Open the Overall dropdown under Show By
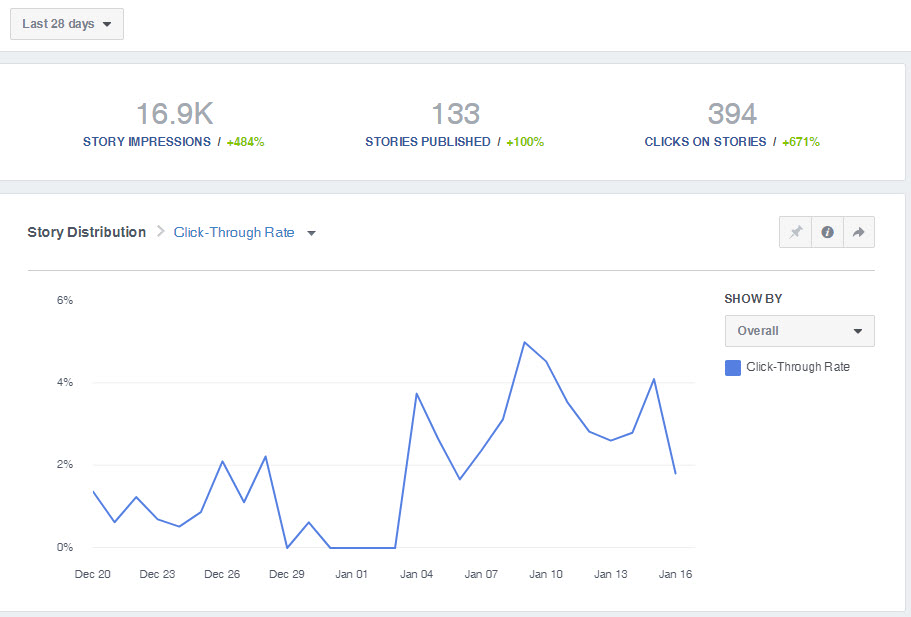The width and height of the screenshot is (911, 617). click(x=799, y=331)
